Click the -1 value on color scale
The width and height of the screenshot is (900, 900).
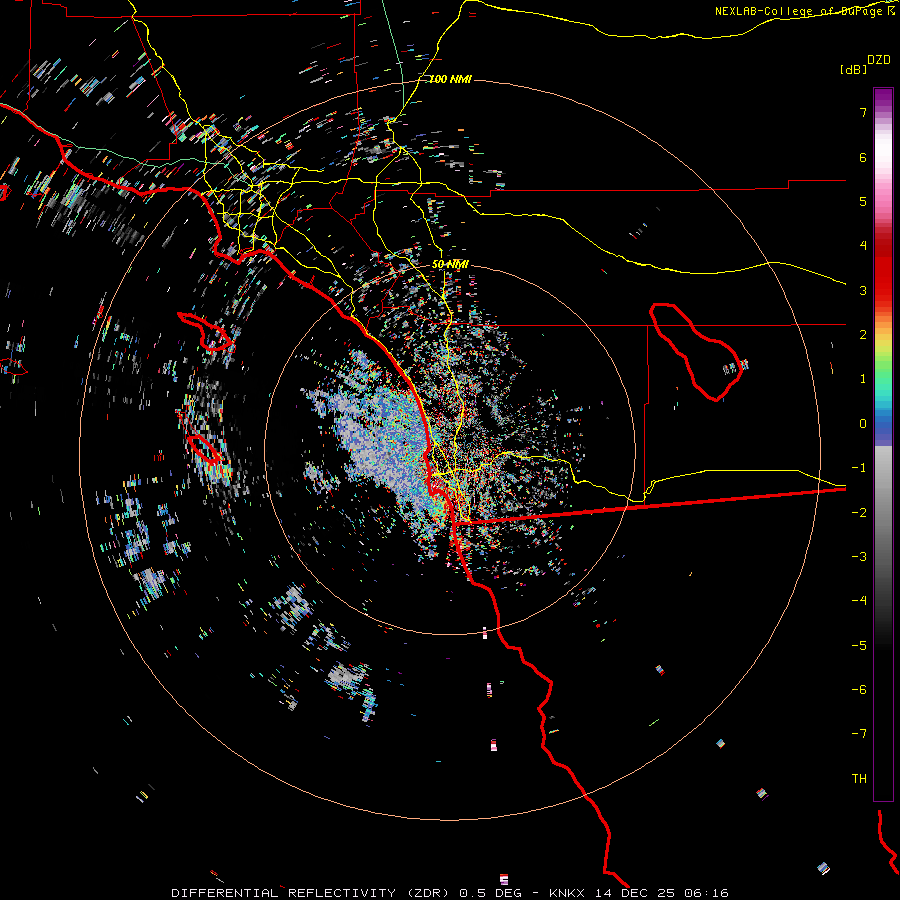(859, 468)
